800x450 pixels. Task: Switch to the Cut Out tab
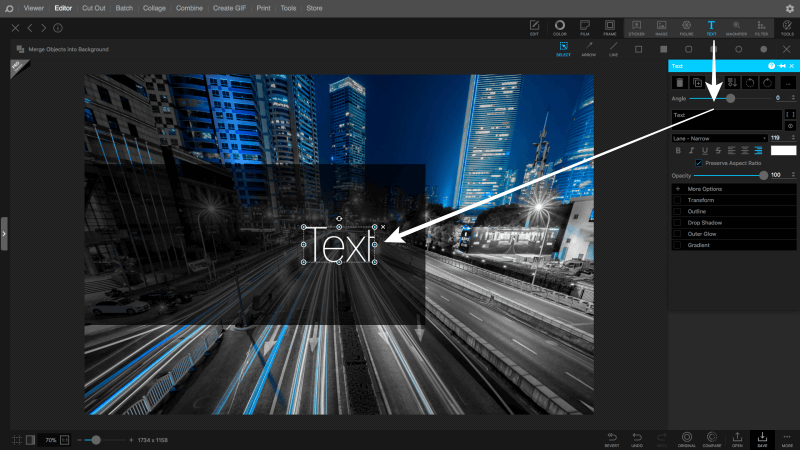tap(94, 8)
